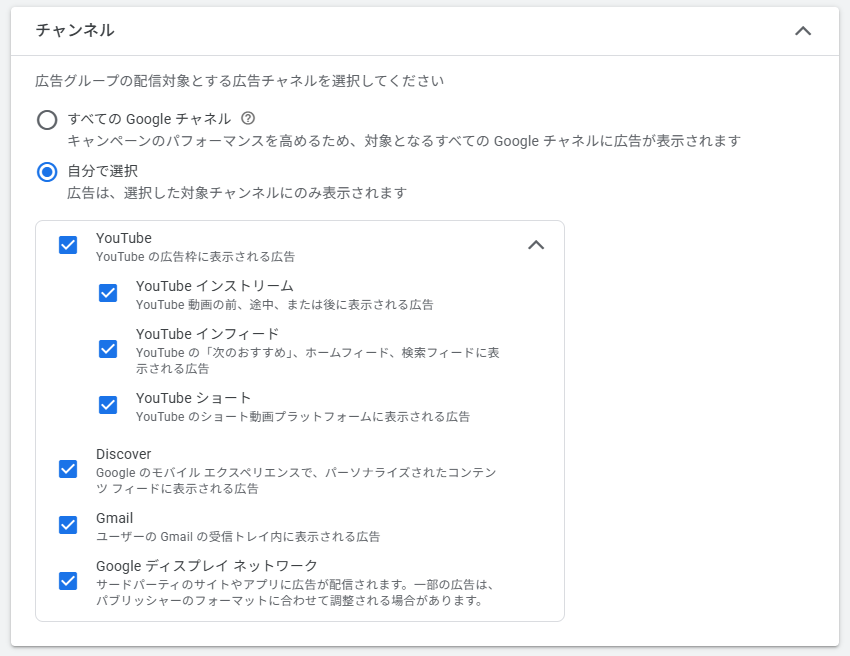Collapse the チャンネル section with top chevron
This screenshot has height=656, width=850.
802,31
